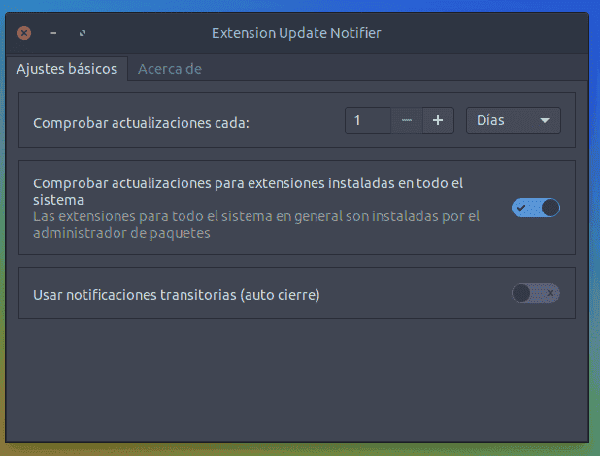Click the Usar notificaciones transitorias label

pos(176,295)
